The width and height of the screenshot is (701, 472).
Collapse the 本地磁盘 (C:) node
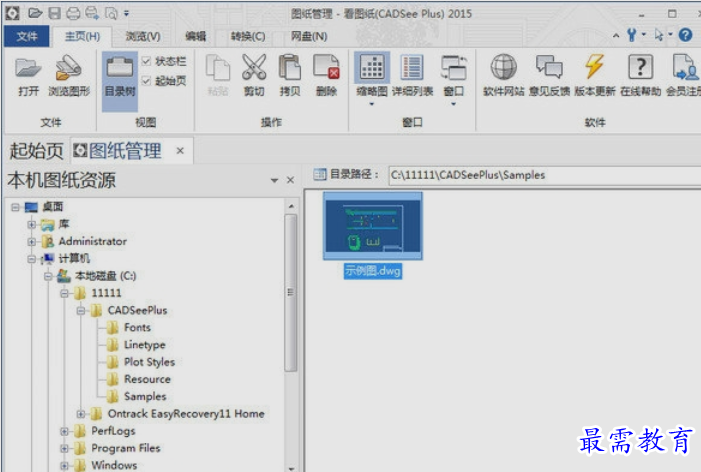click(48, 276)
